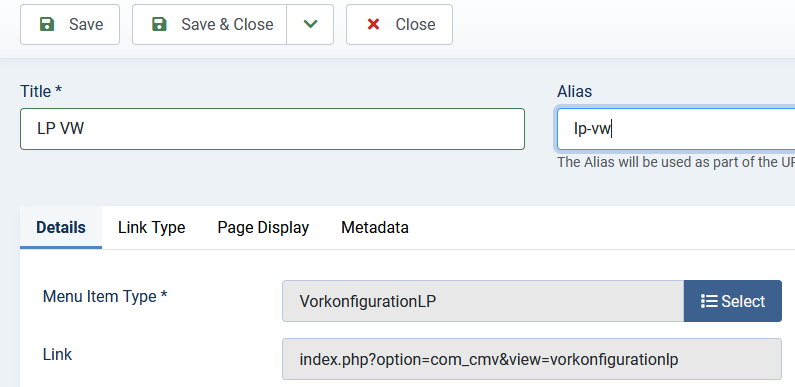Click the VorkonfigurationLP Menu Item Type field
795x387 pixels.
[x=483, y=301]
